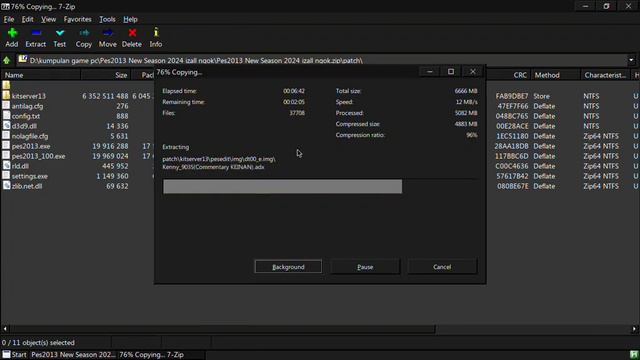Click the horizontal scrollbar thumb
Screen dimensions: 640x360
pos(222,329)
